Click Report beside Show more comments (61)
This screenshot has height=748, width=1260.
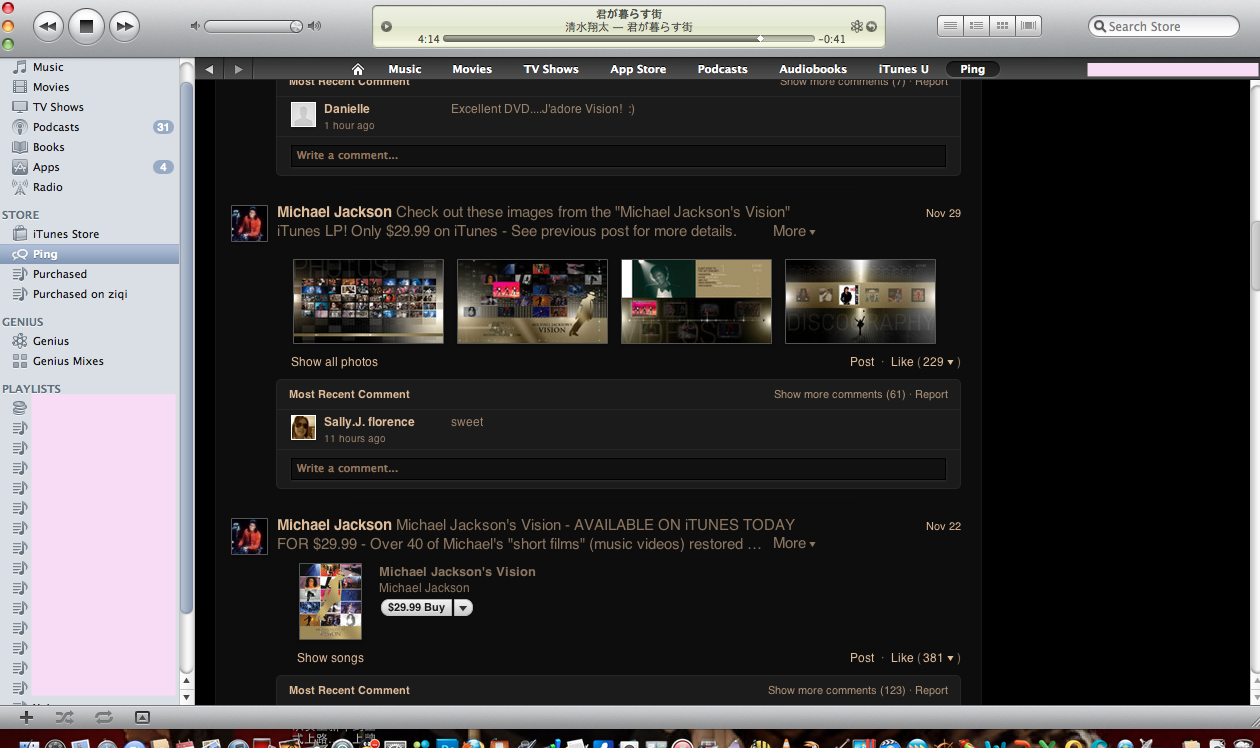[931, 394]
